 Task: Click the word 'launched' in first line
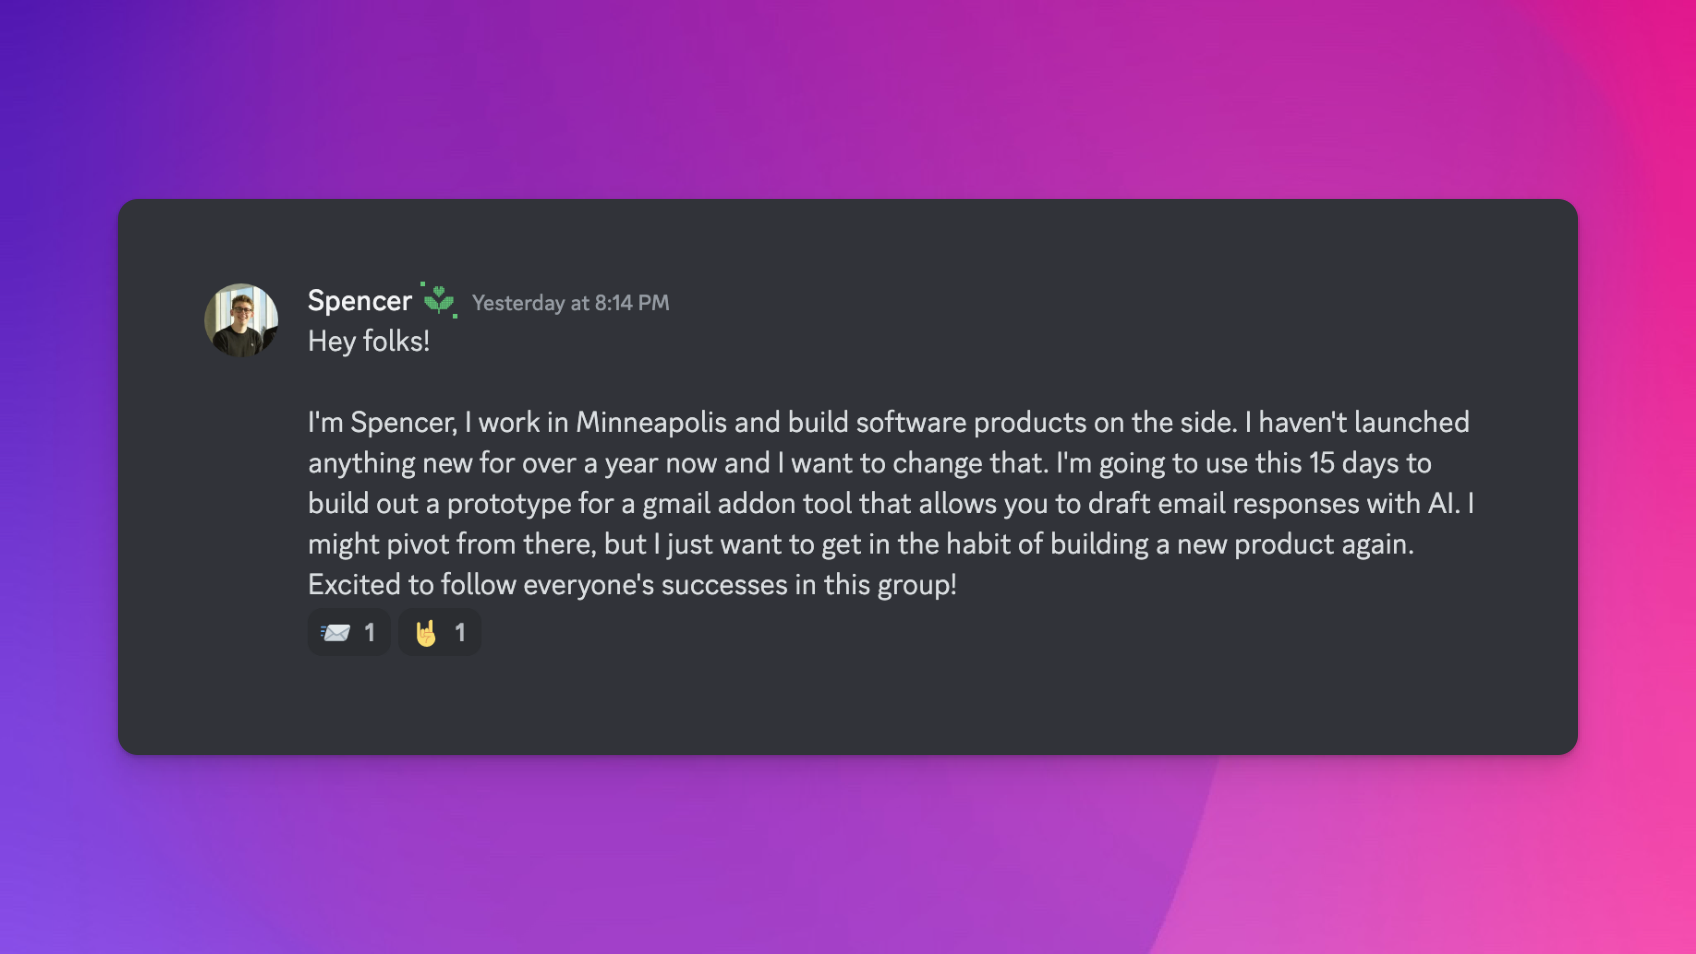1411,423
